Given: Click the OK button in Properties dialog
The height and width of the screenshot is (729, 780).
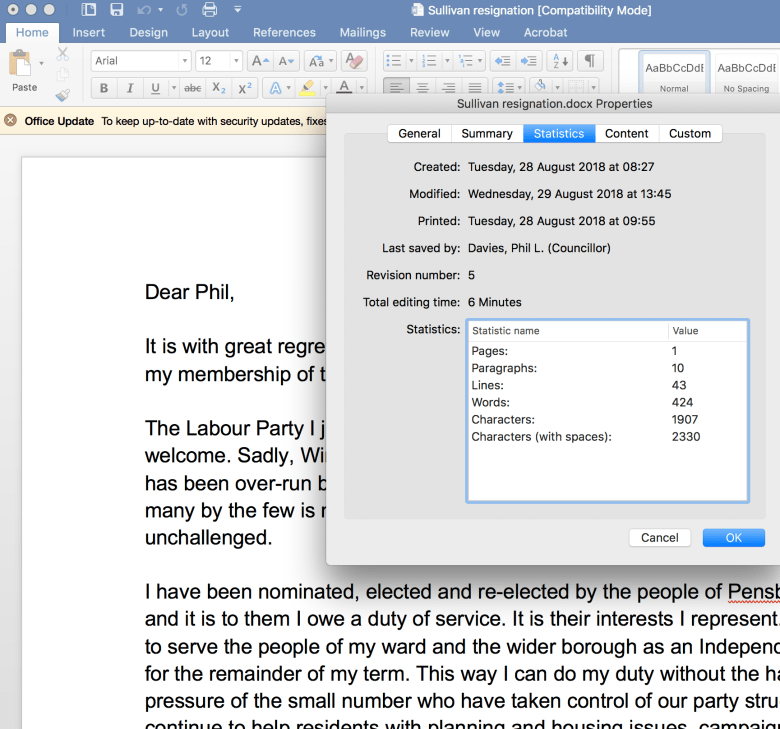Looking at the screenshot, I should point(733,537).
